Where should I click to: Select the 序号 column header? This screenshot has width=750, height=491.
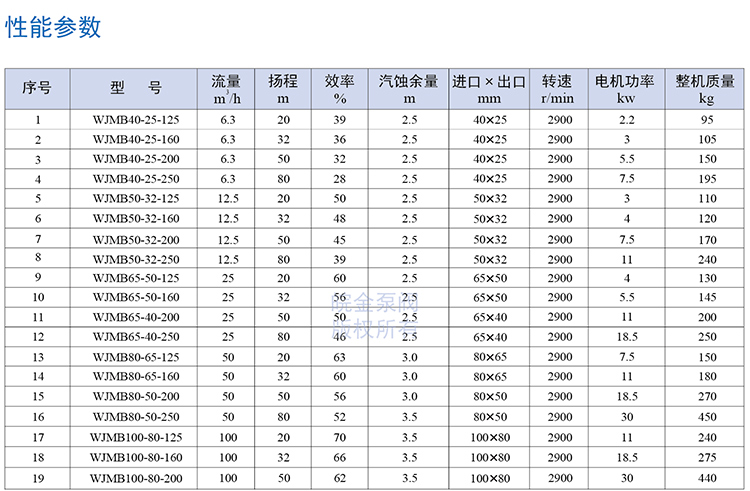(38, 89)
